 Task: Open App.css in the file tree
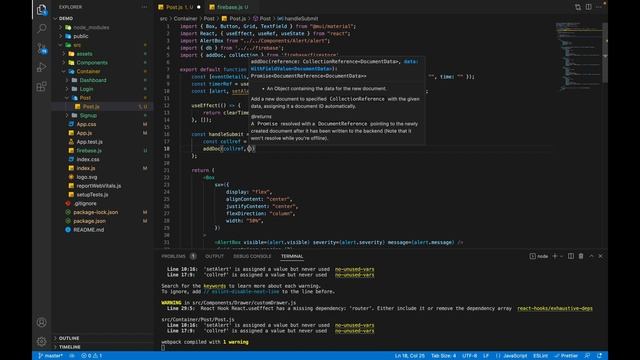(102, 124)
